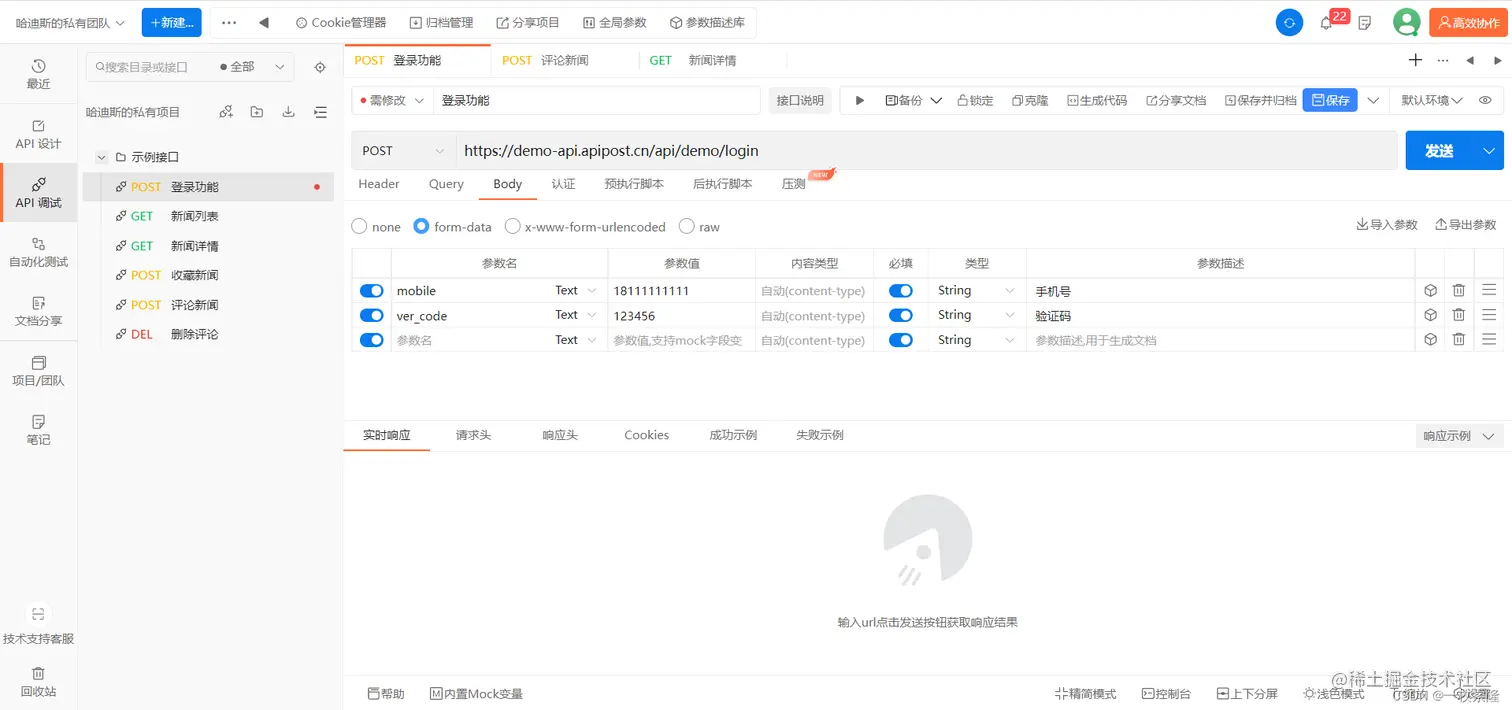Open the 文档分享 sidebar section

click(x=38, y=311)
